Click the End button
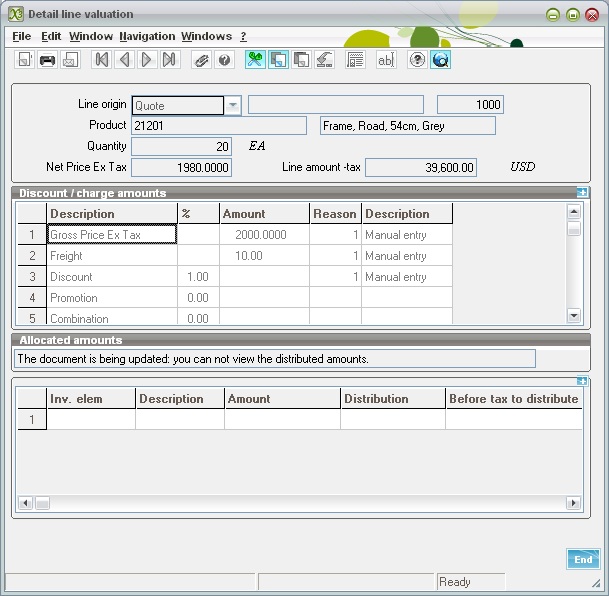Viewport: 609px width, 596px height. click(583, 559)
